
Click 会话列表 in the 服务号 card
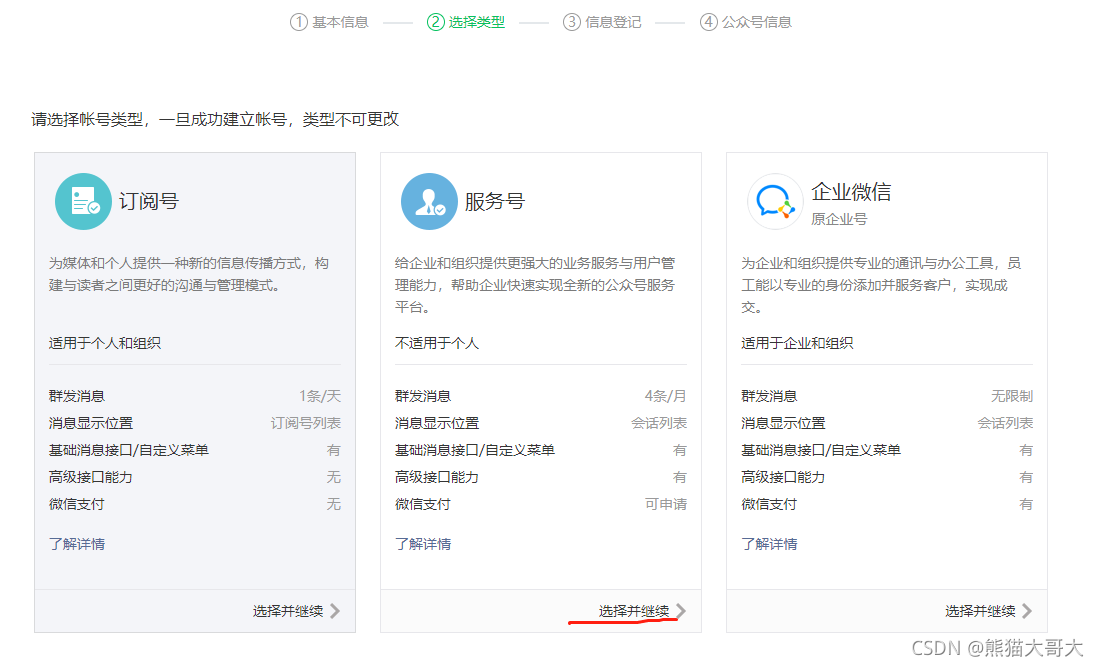pos(659,423)
